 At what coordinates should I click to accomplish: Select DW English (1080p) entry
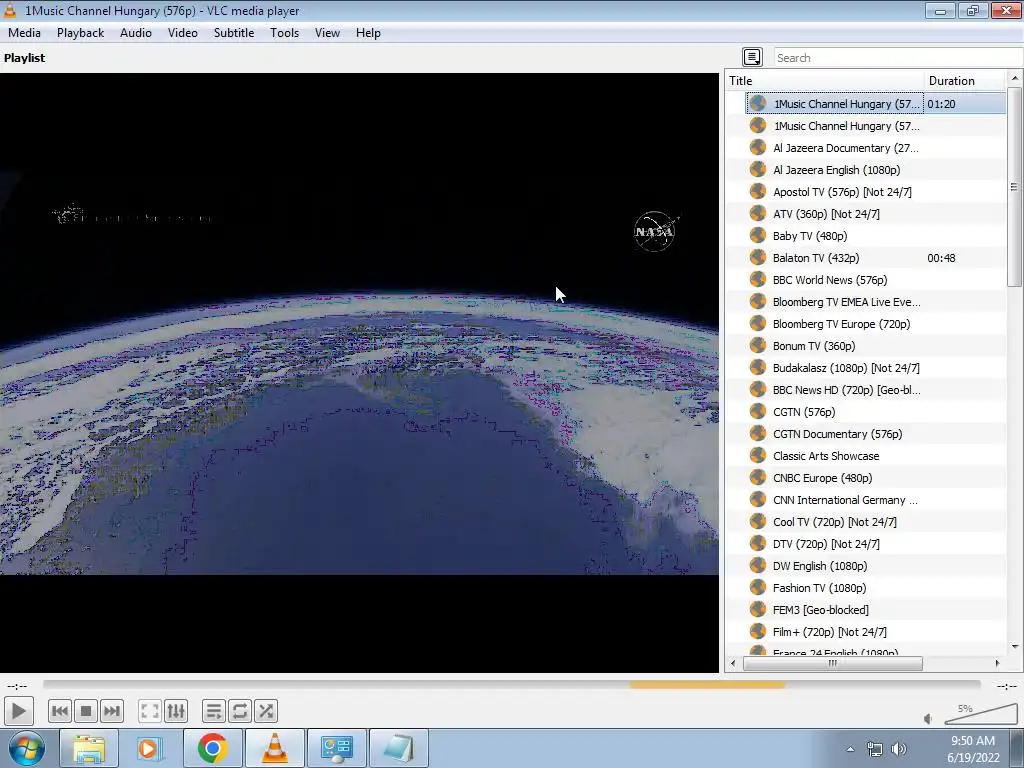point(866,566)
